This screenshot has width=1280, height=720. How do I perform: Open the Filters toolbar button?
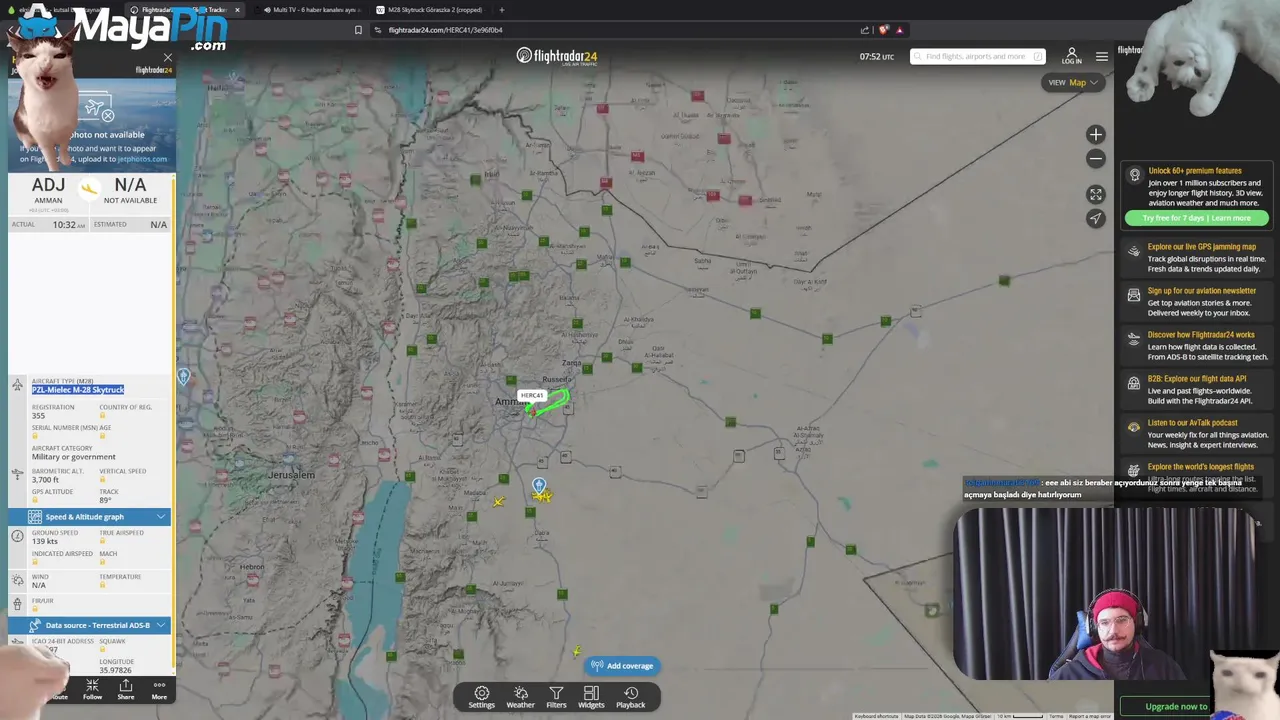556,697
